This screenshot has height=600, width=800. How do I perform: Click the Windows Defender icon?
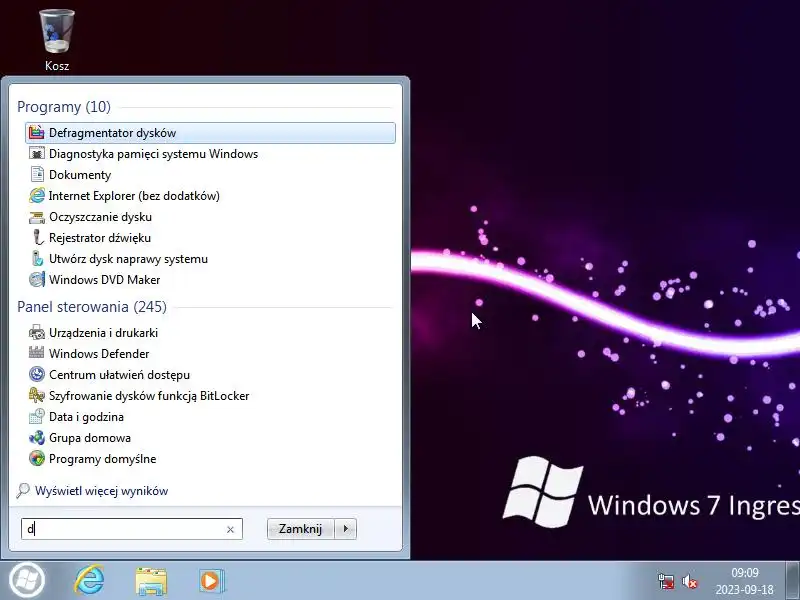pyautogui.click(x=37, y=353)
